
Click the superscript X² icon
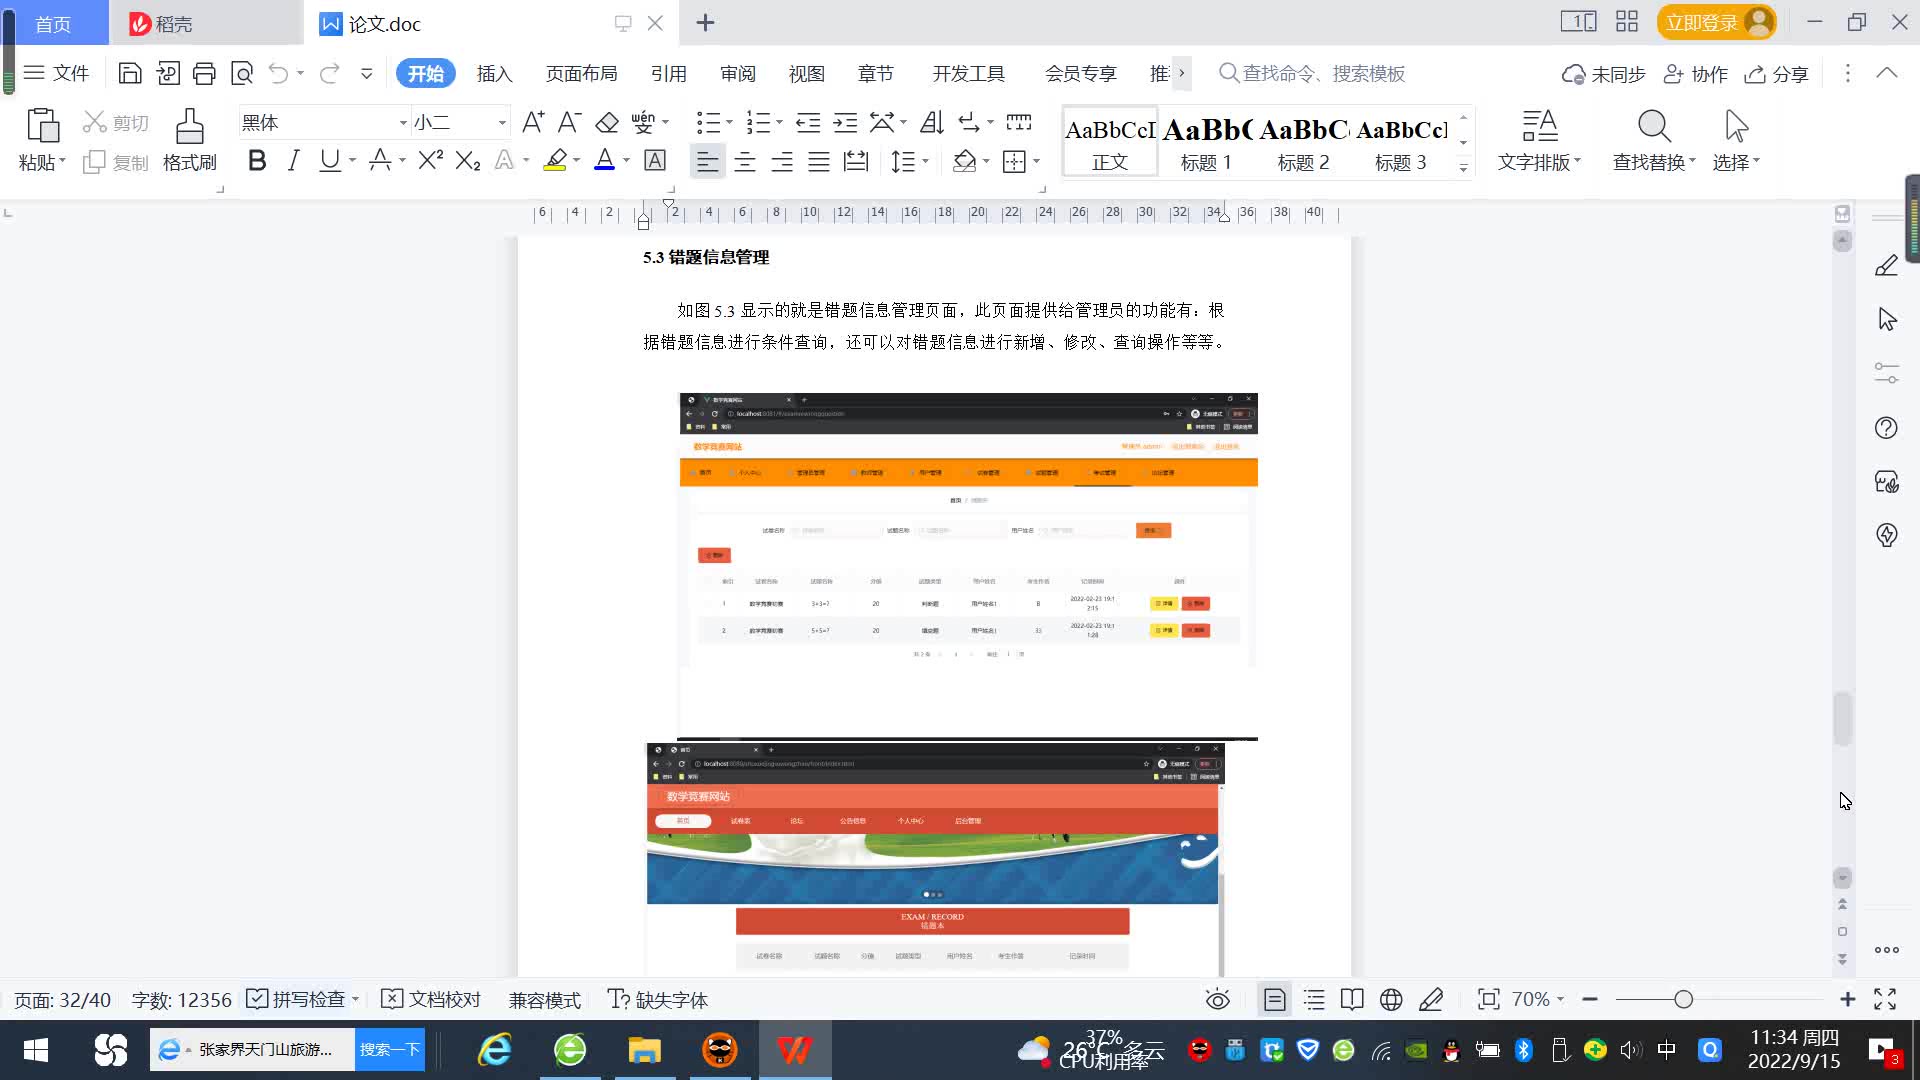click(x=430, y=161)
